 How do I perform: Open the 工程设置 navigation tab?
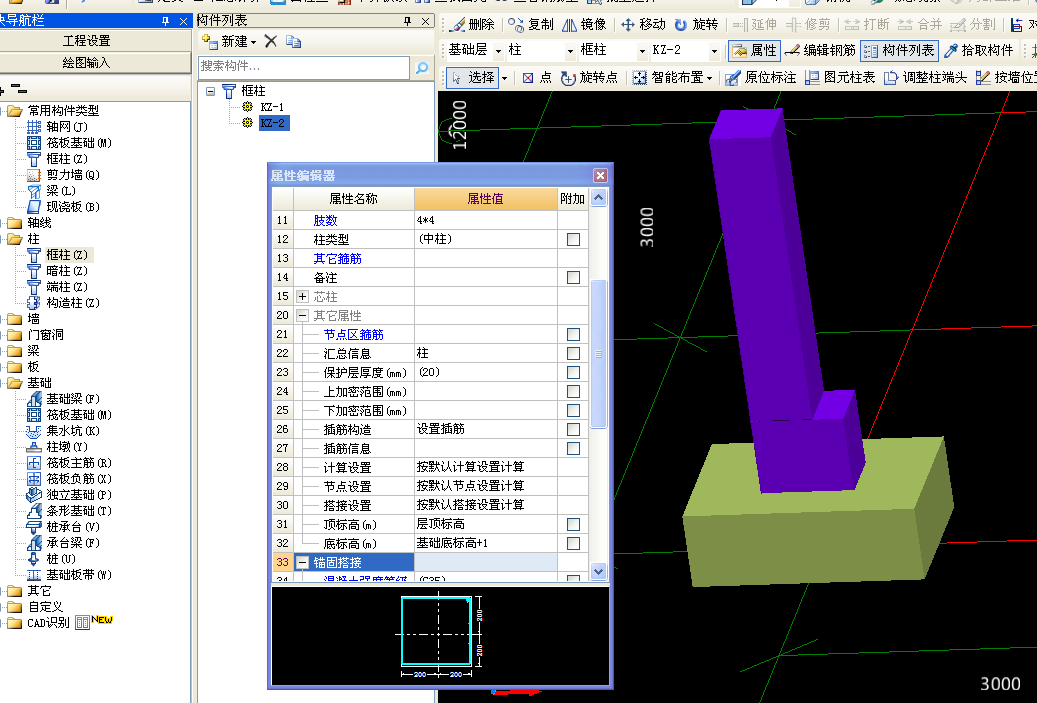pyautogui.click(x=86, y=40)
